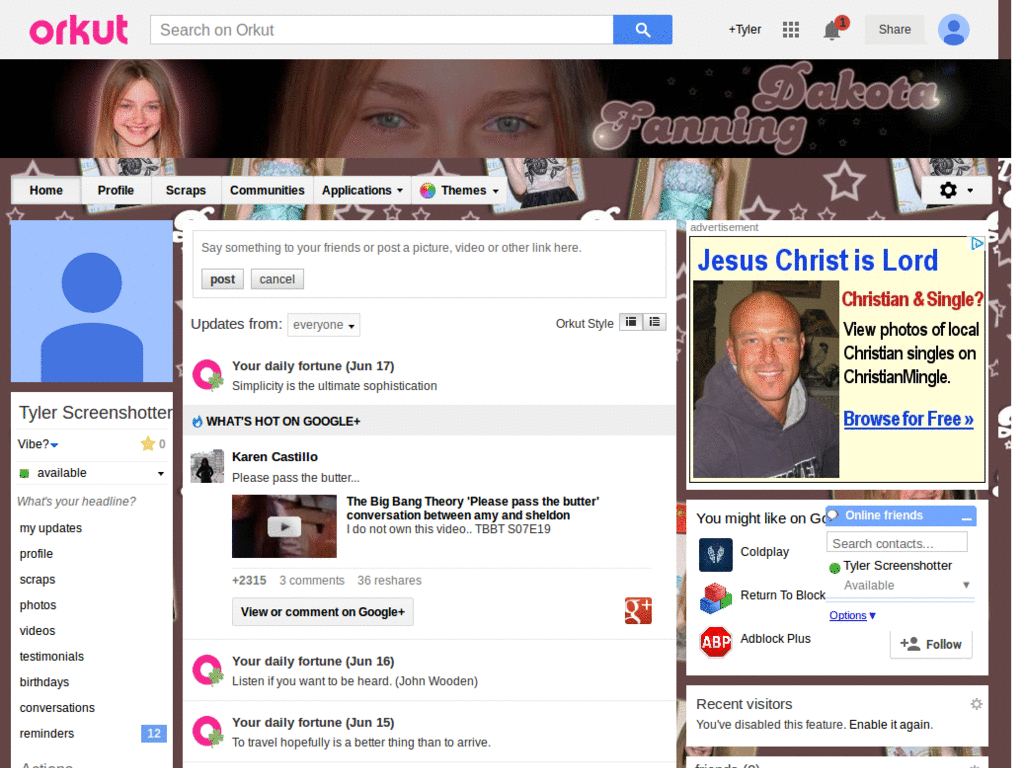1024x768 pixels.
Task: Open the account avatar in header
Action: pyautogui.click(x=953, y=29)
